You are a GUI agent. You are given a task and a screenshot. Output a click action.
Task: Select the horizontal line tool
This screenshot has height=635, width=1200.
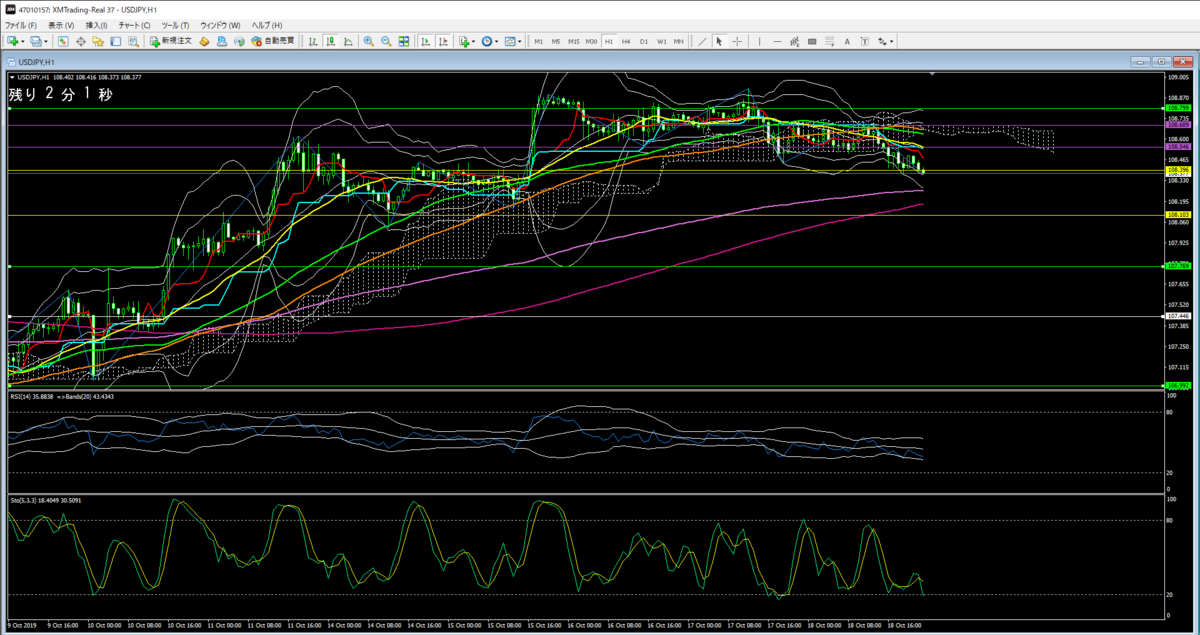click(x=777, y=41)
